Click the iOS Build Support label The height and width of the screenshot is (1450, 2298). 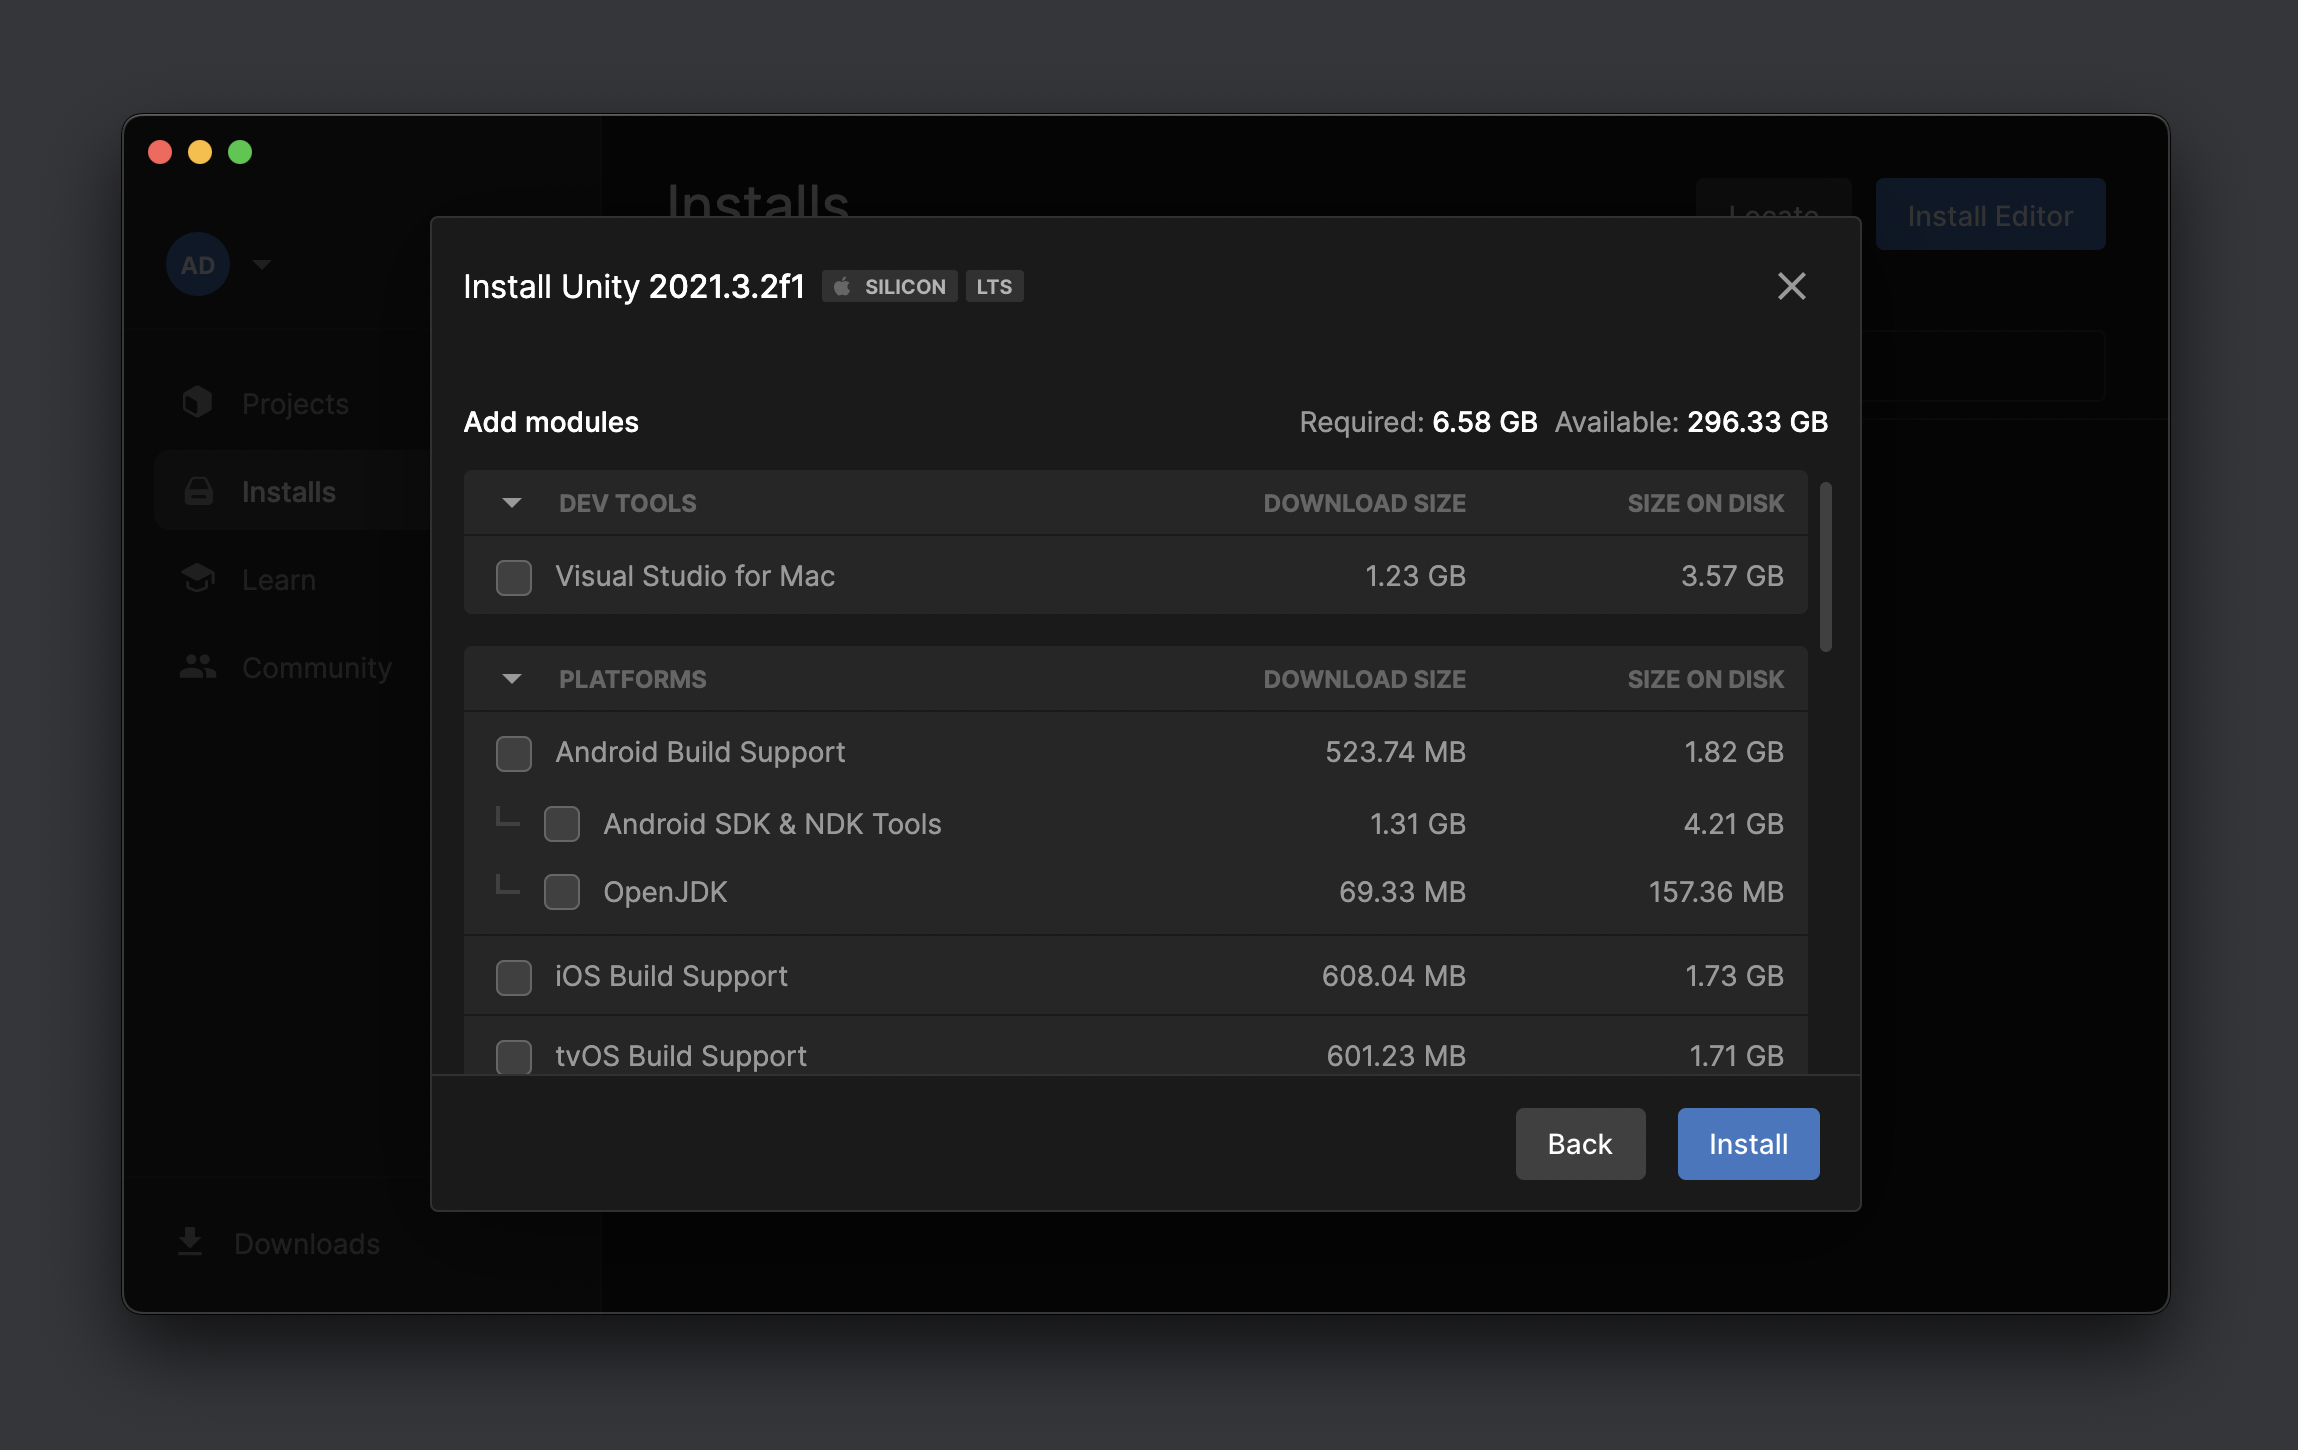click(x=671, y=977)
